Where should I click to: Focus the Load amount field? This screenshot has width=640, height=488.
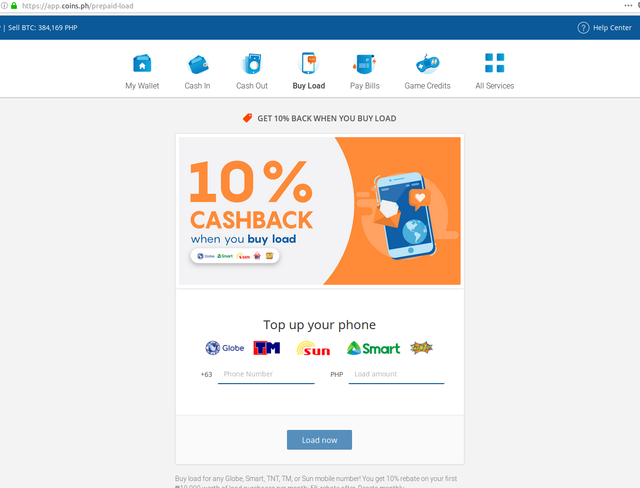(396, 375)
